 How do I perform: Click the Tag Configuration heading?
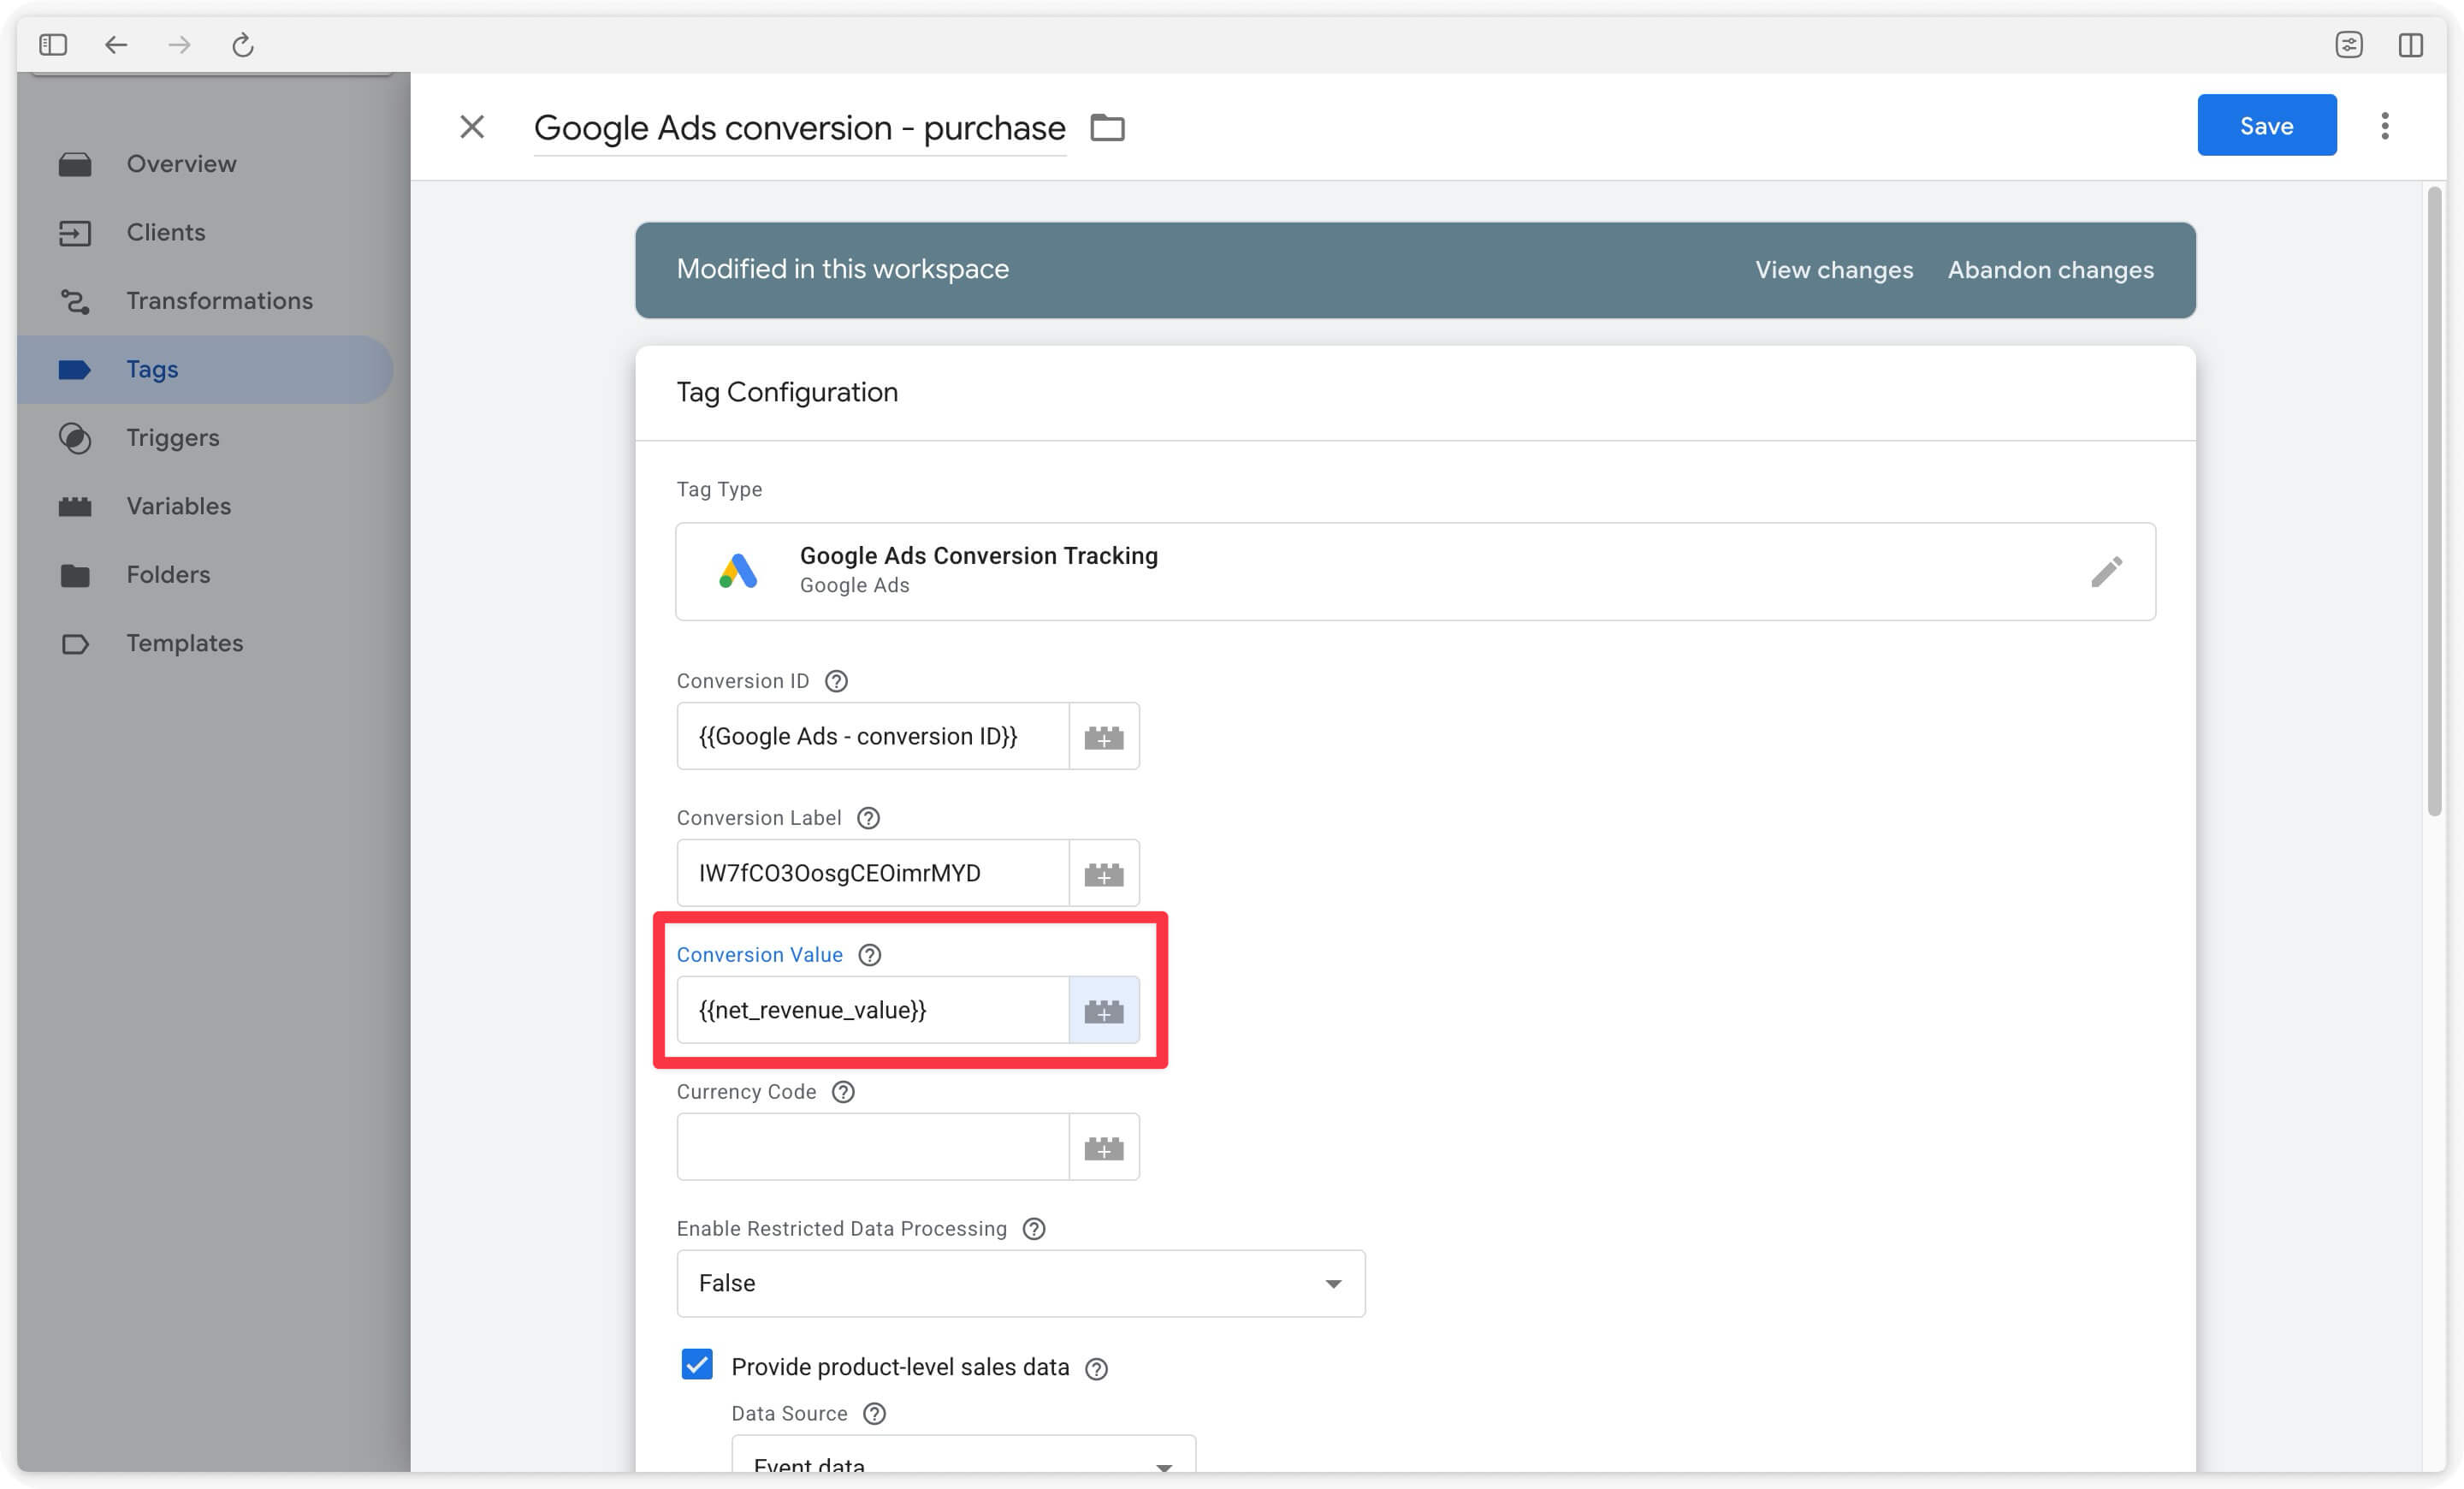coord(787,393)
